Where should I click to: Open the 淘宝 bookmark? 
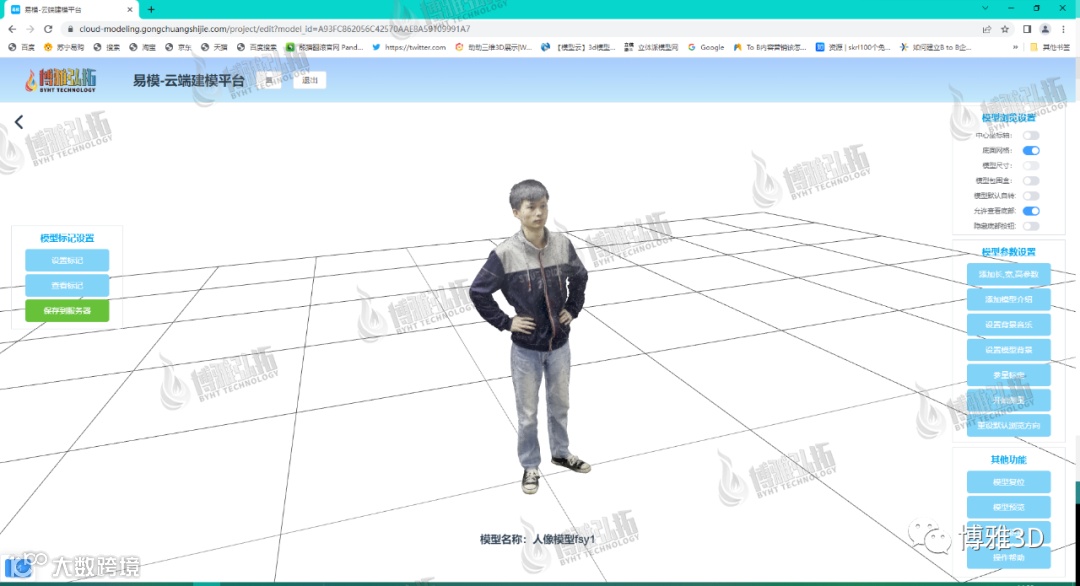point(143,48)
